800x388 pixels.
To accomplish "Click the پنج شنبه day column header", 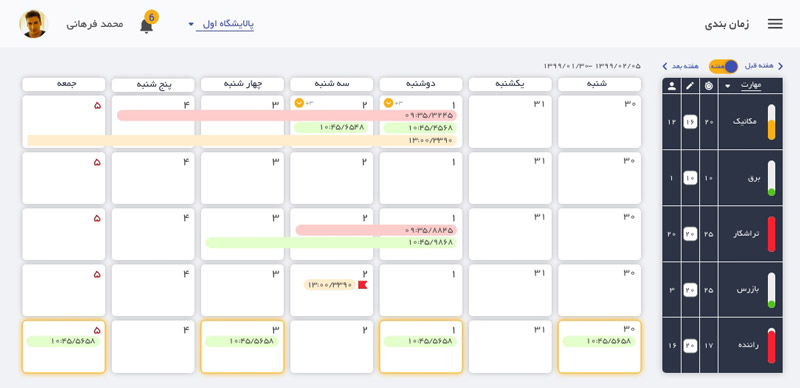I will click(153, 85).
